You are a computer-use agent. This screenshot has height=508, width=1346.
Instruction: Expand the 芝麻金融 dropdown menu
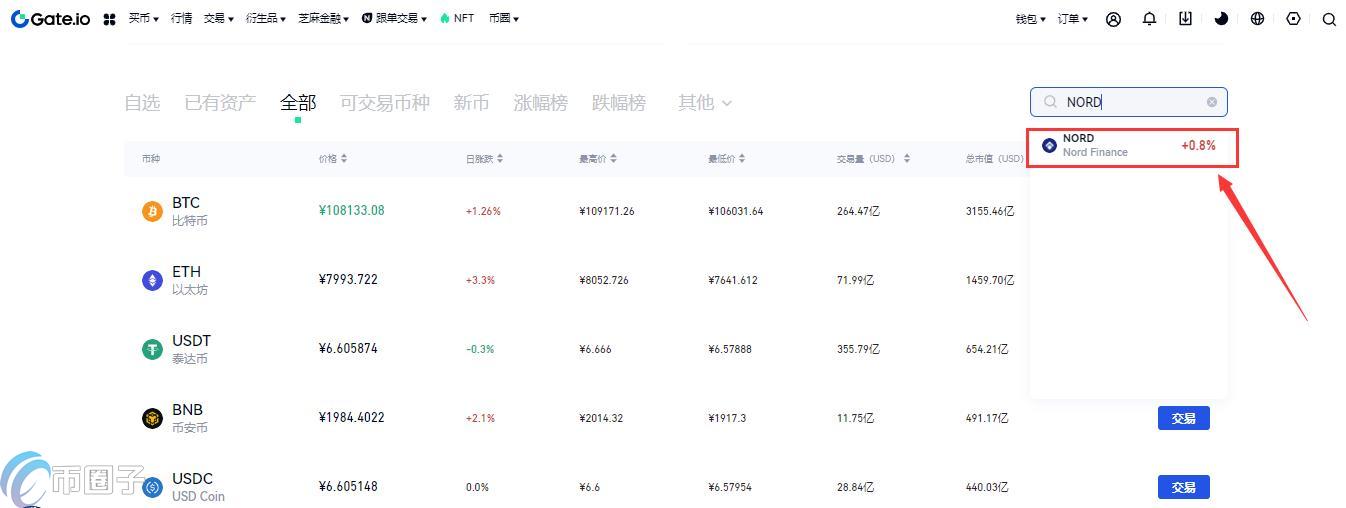pos(323,18)
